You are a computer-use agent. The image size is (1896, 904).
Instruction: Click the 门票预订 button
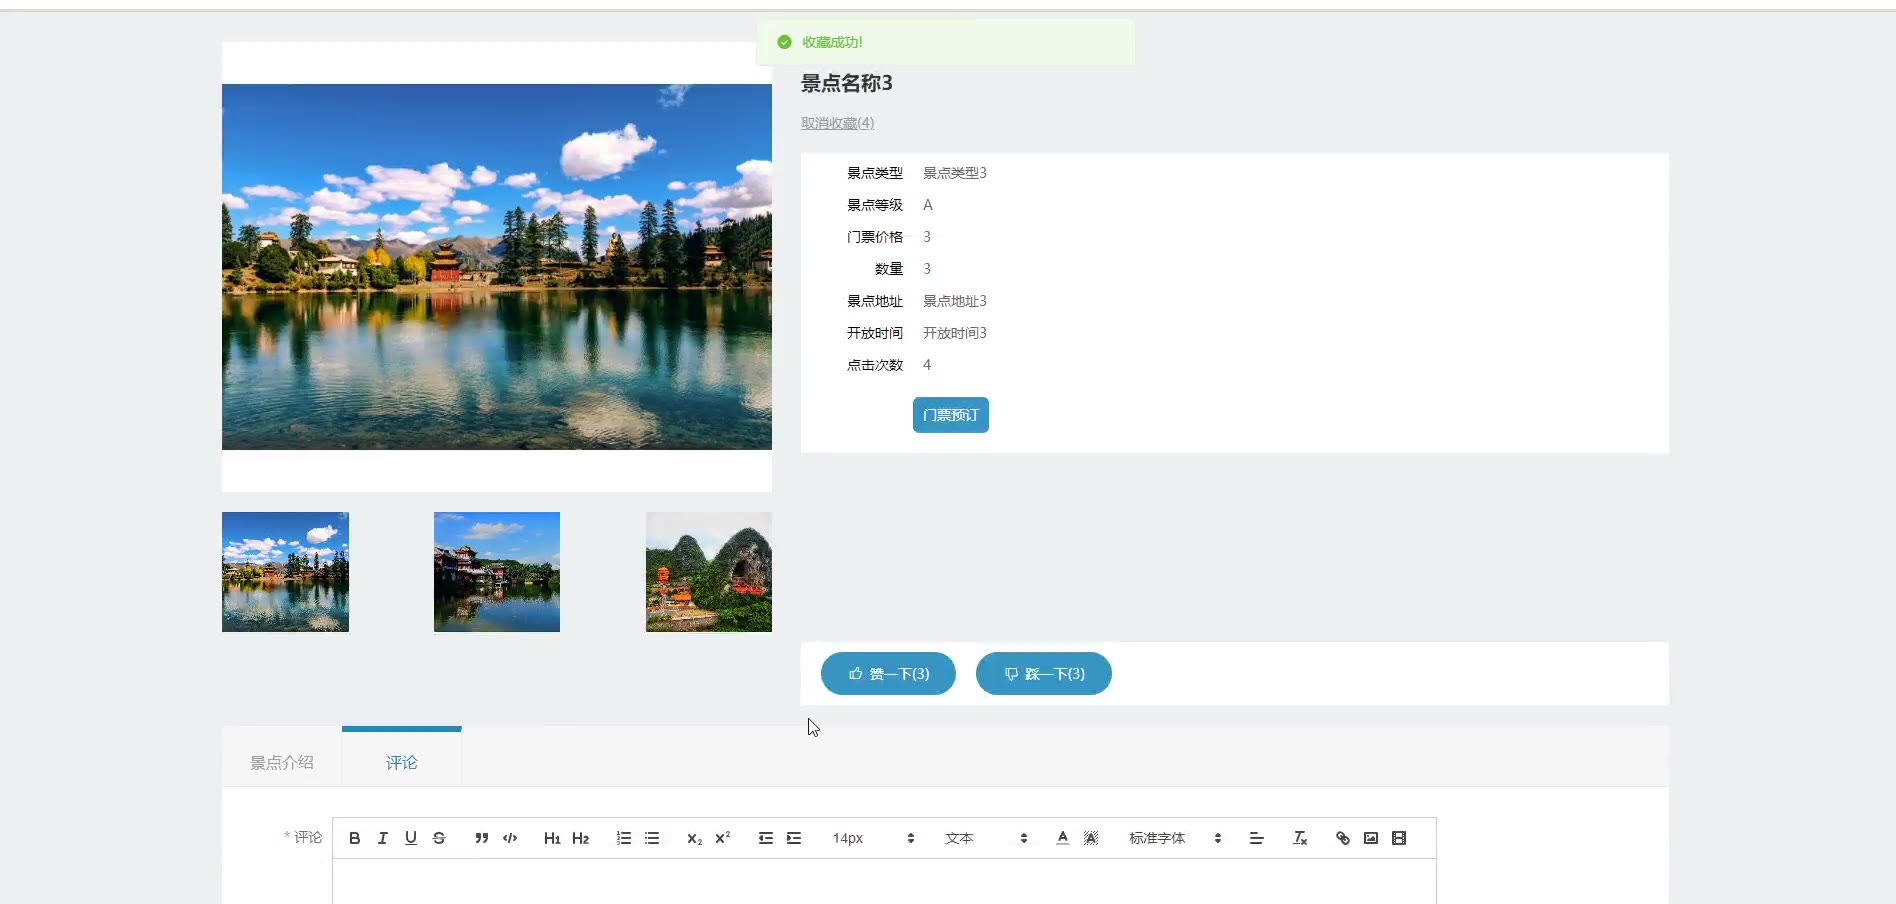point(951,415)
